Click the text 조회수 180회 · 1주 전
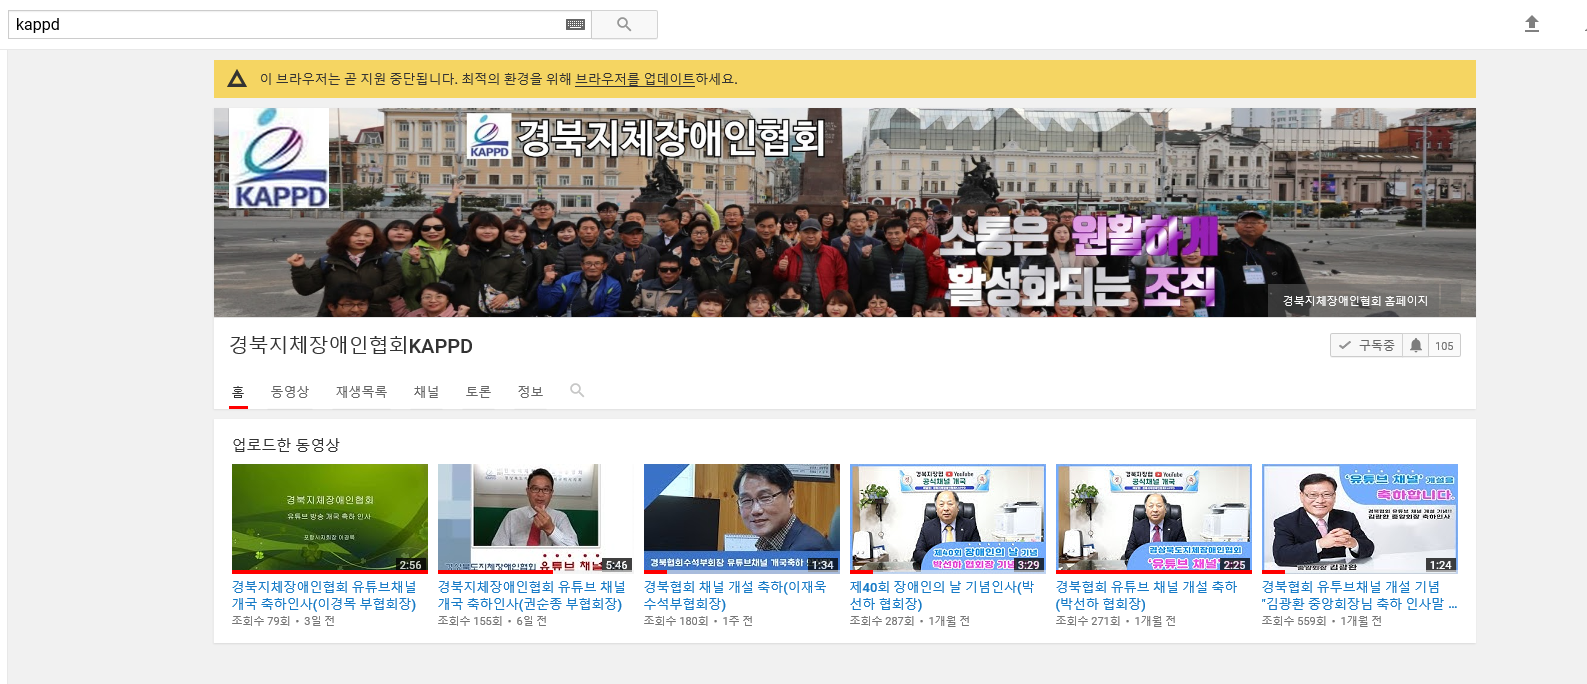 pyautogui.click(x=698, y=621)
